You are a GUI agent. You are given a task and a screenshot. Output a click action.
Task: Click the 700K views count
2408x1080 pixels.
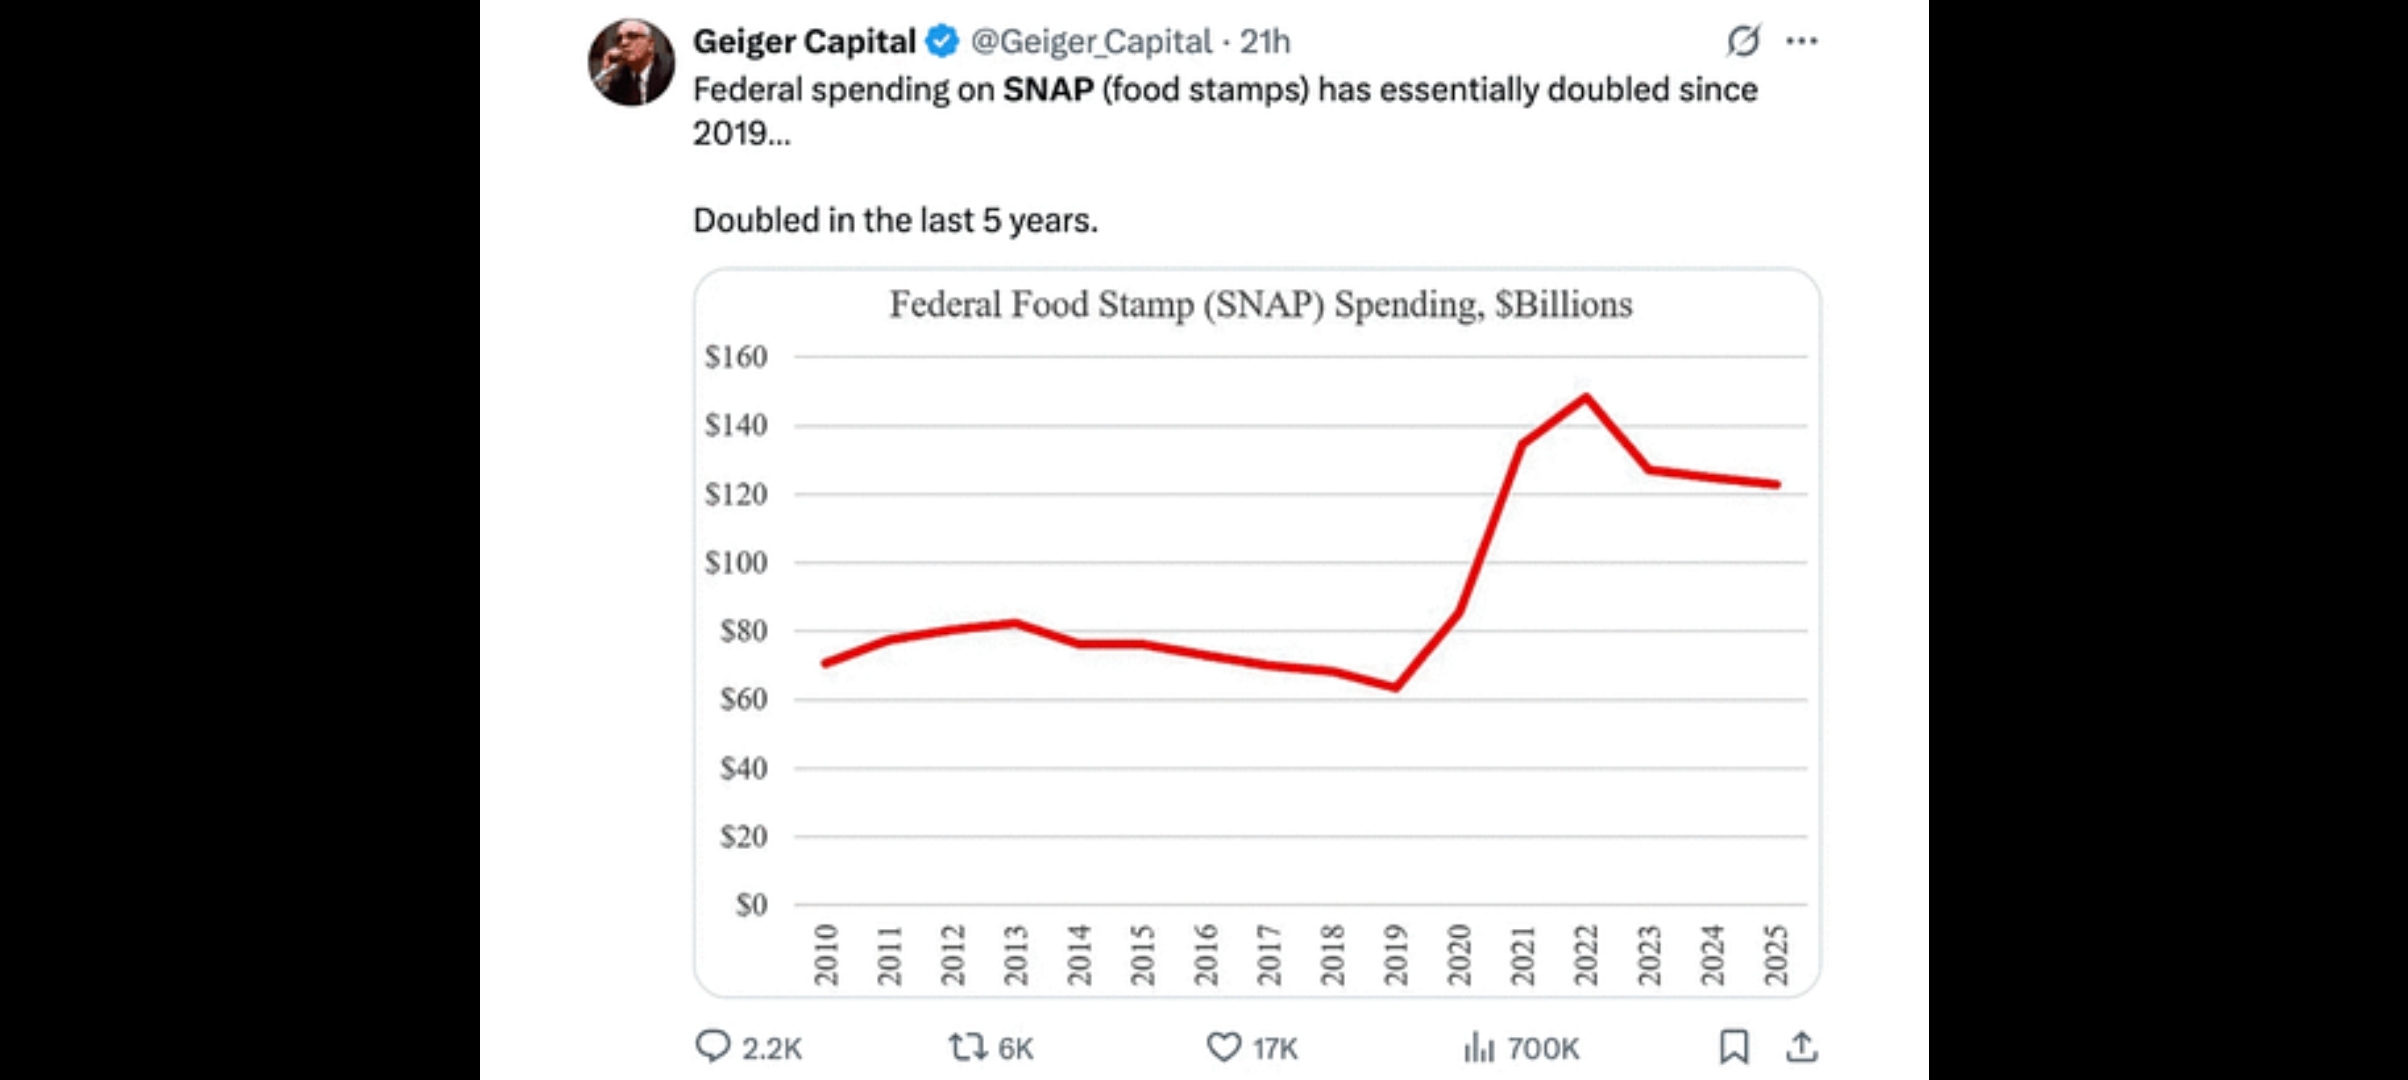pos(1543,1048)
